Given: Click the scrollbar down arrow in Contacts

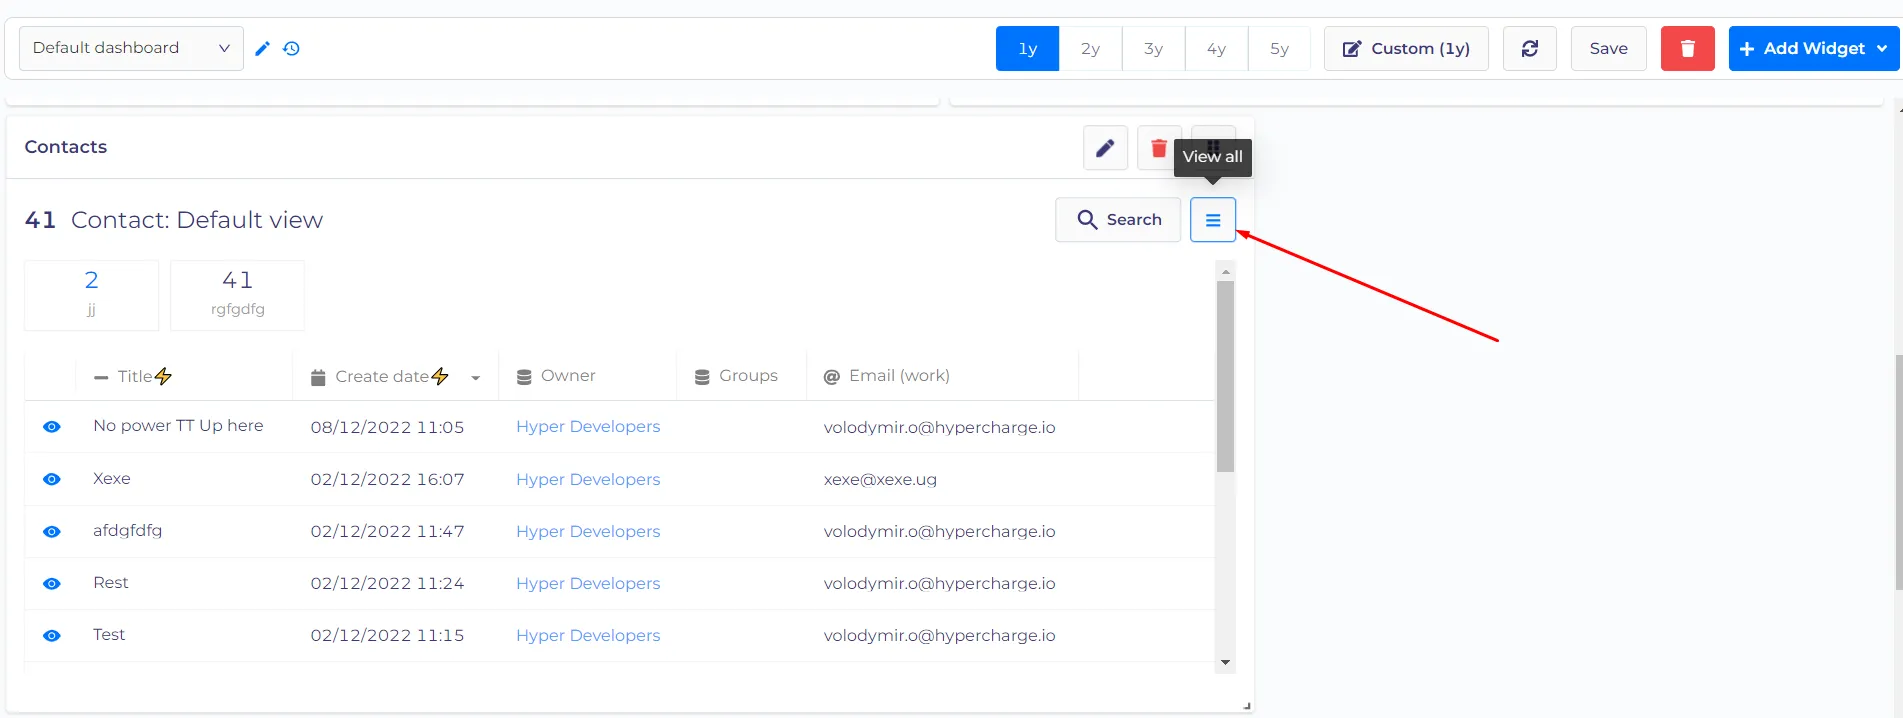Looking at the screenshot, I should (x=1225, y=662).
